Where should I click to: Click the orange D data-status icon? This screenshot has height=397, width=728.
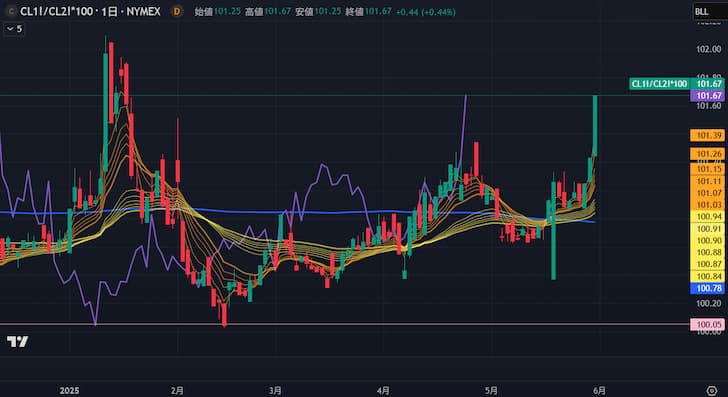coord(176,12)
